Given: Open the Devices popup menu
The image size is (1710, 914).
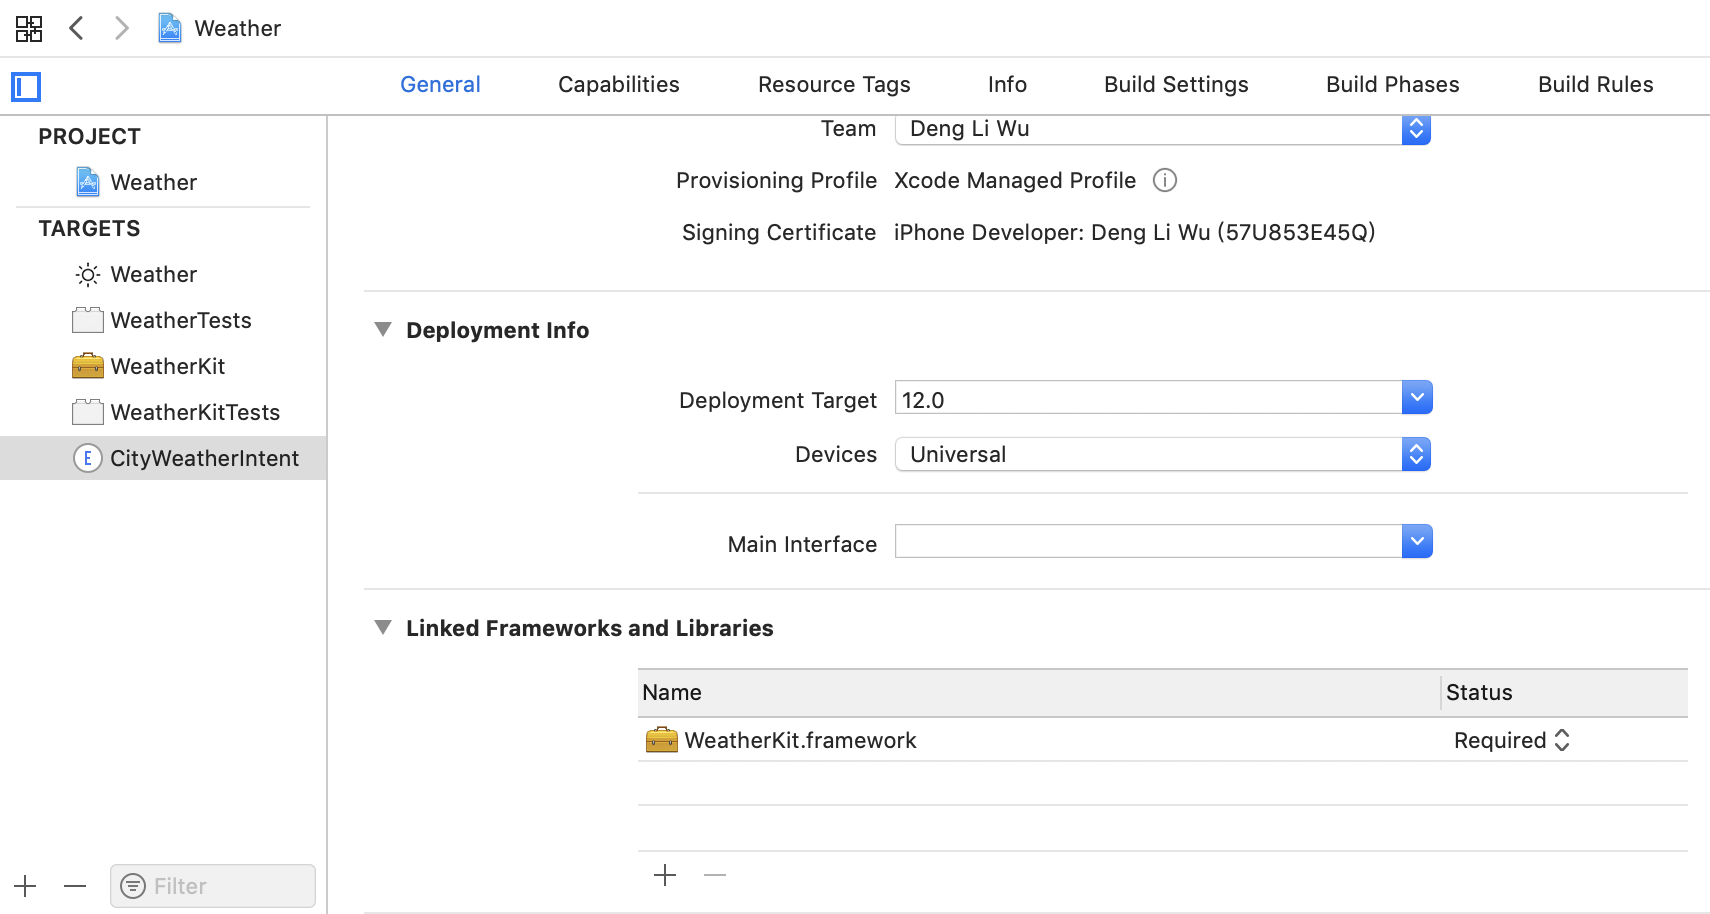Looking at the screenshot, I should coord(1416,455).
